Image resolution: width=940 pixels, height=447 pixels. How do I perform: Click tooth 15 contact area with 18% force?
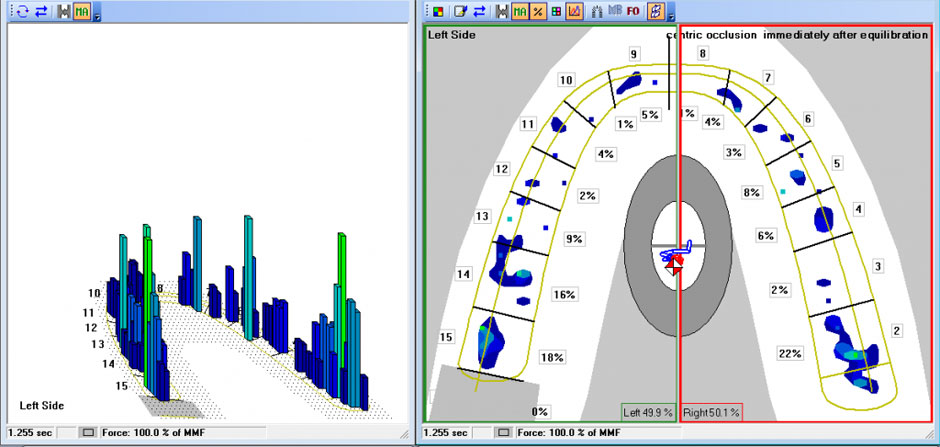click(490, 337)
